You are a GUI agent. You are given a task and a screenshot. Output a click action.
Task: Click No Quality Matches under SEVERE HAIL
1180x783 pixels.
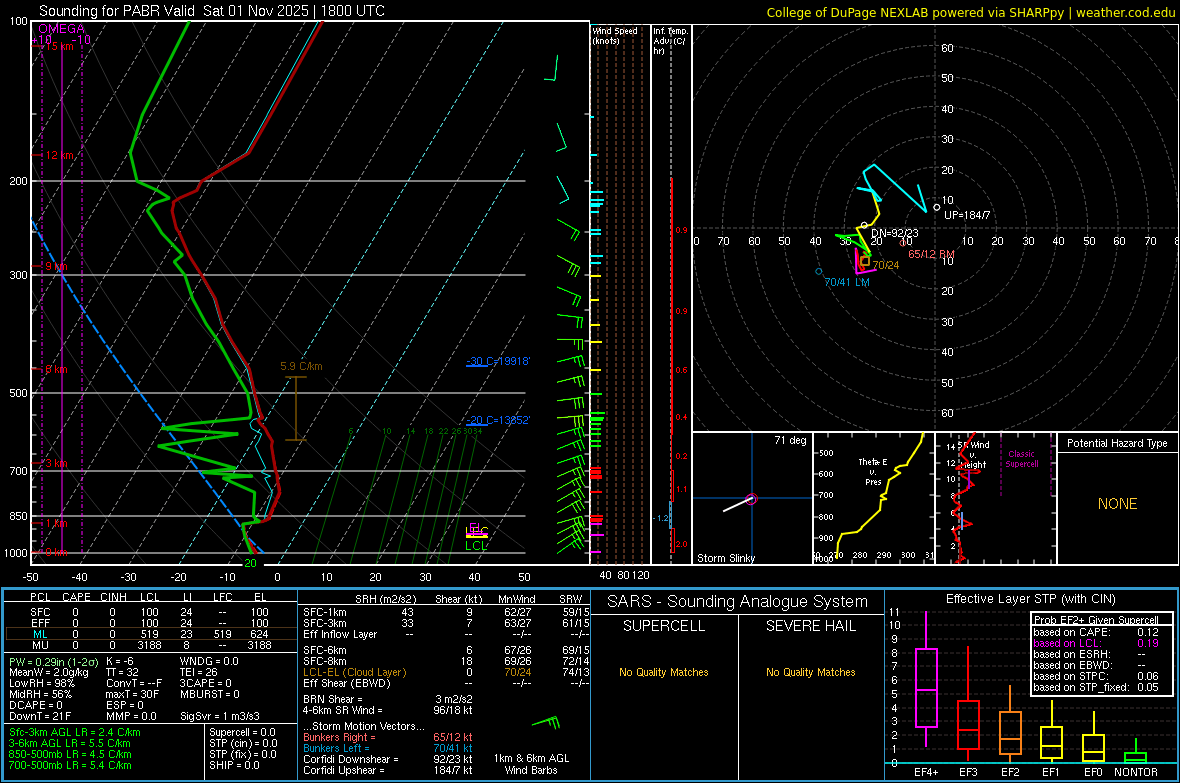point(810,672)
